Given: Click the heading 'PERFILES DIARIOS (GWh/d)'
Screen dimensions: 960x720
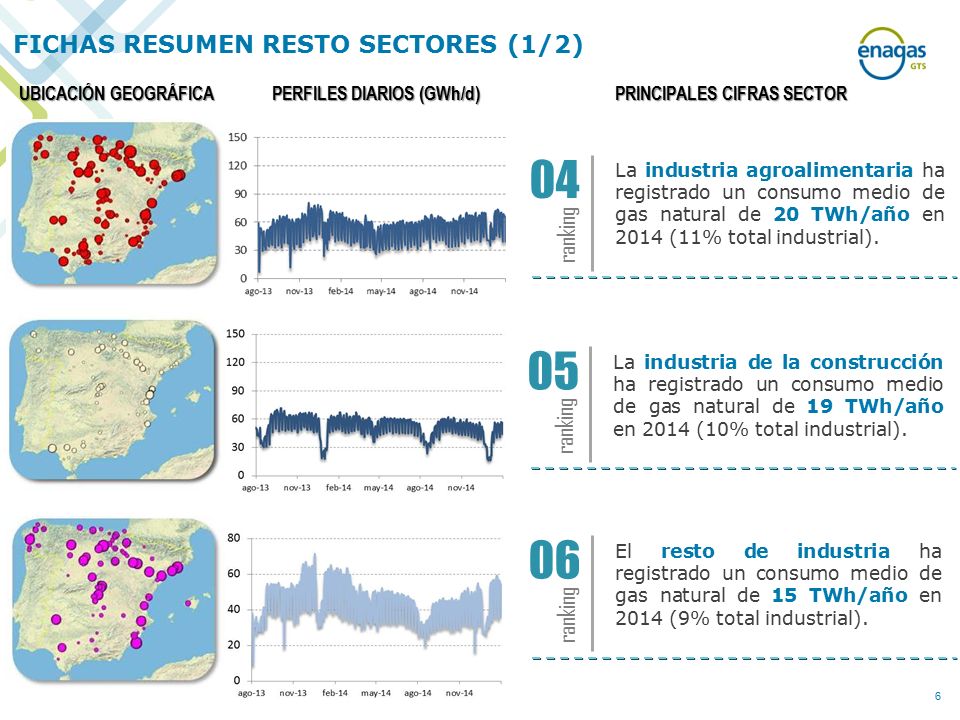Looking at the screenshot, I should tap(376, 94).
